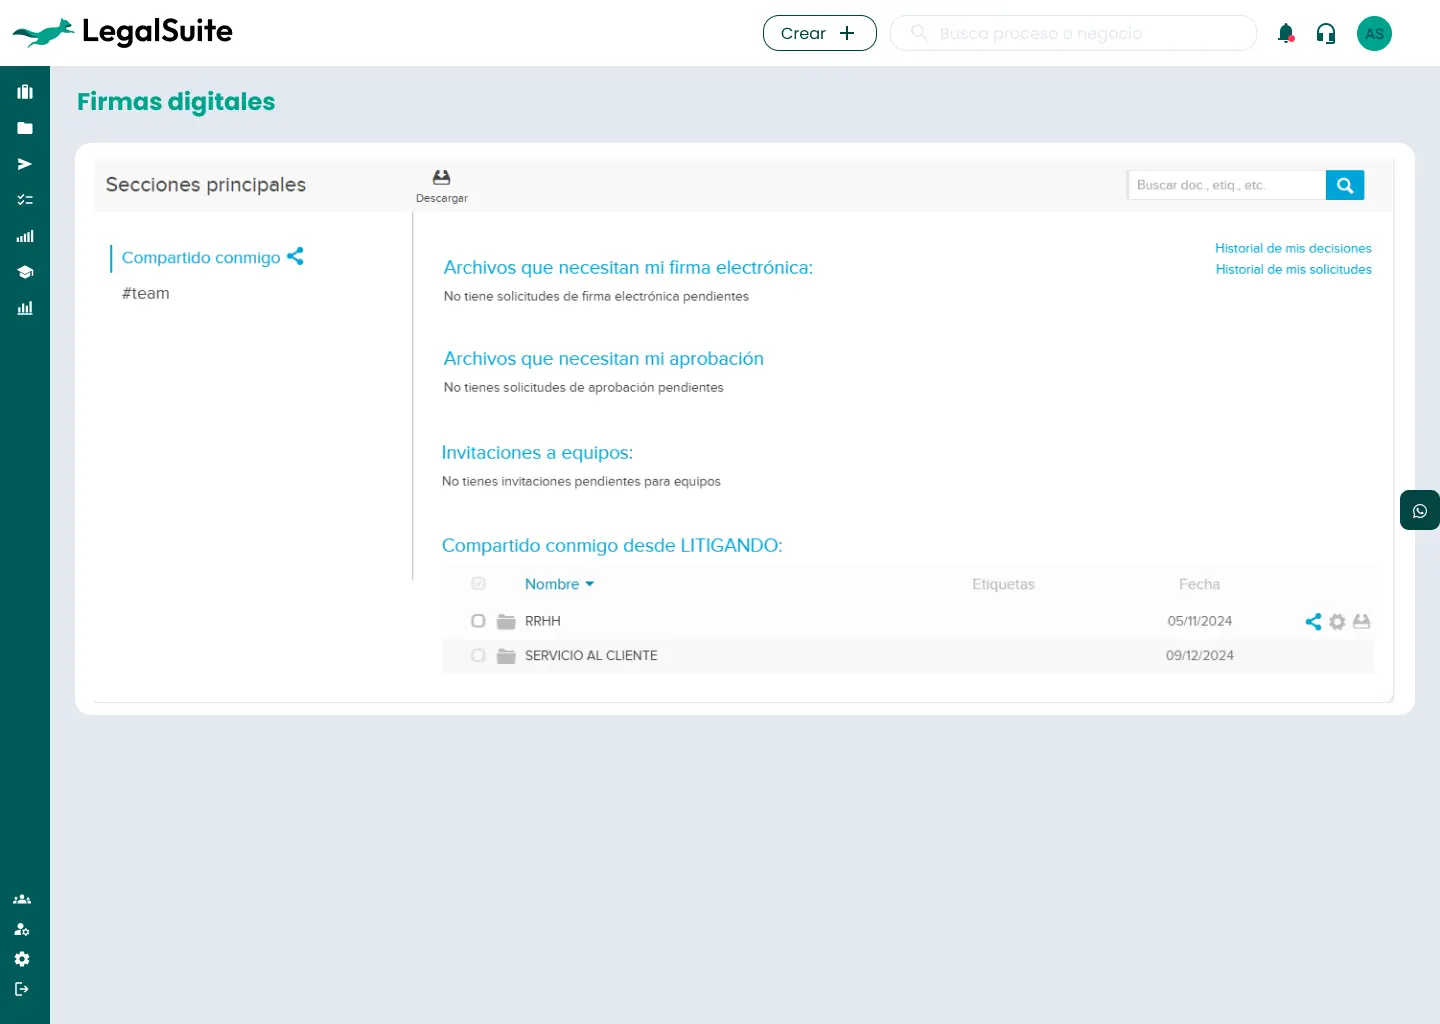
Task: Check the SERVICIO AL CLIENTE checkbox
Action: tap(478, 655)
